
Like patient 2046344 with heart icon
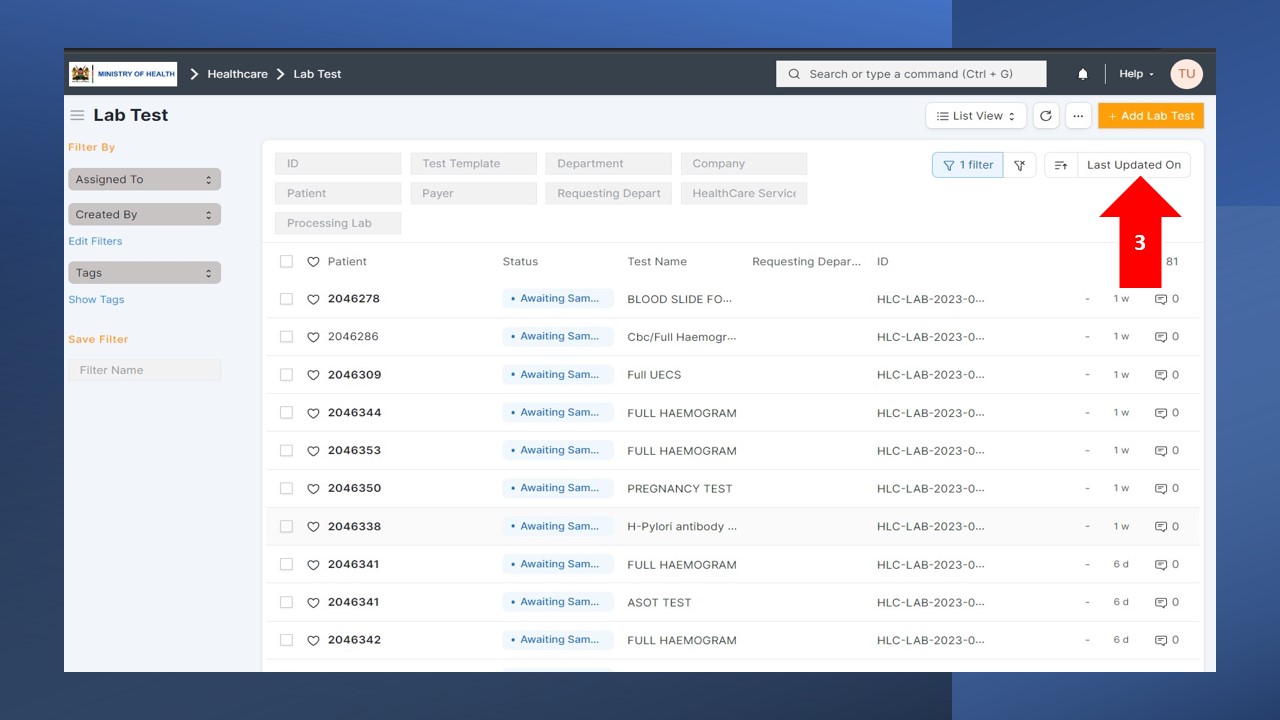(x=313, y=413)
